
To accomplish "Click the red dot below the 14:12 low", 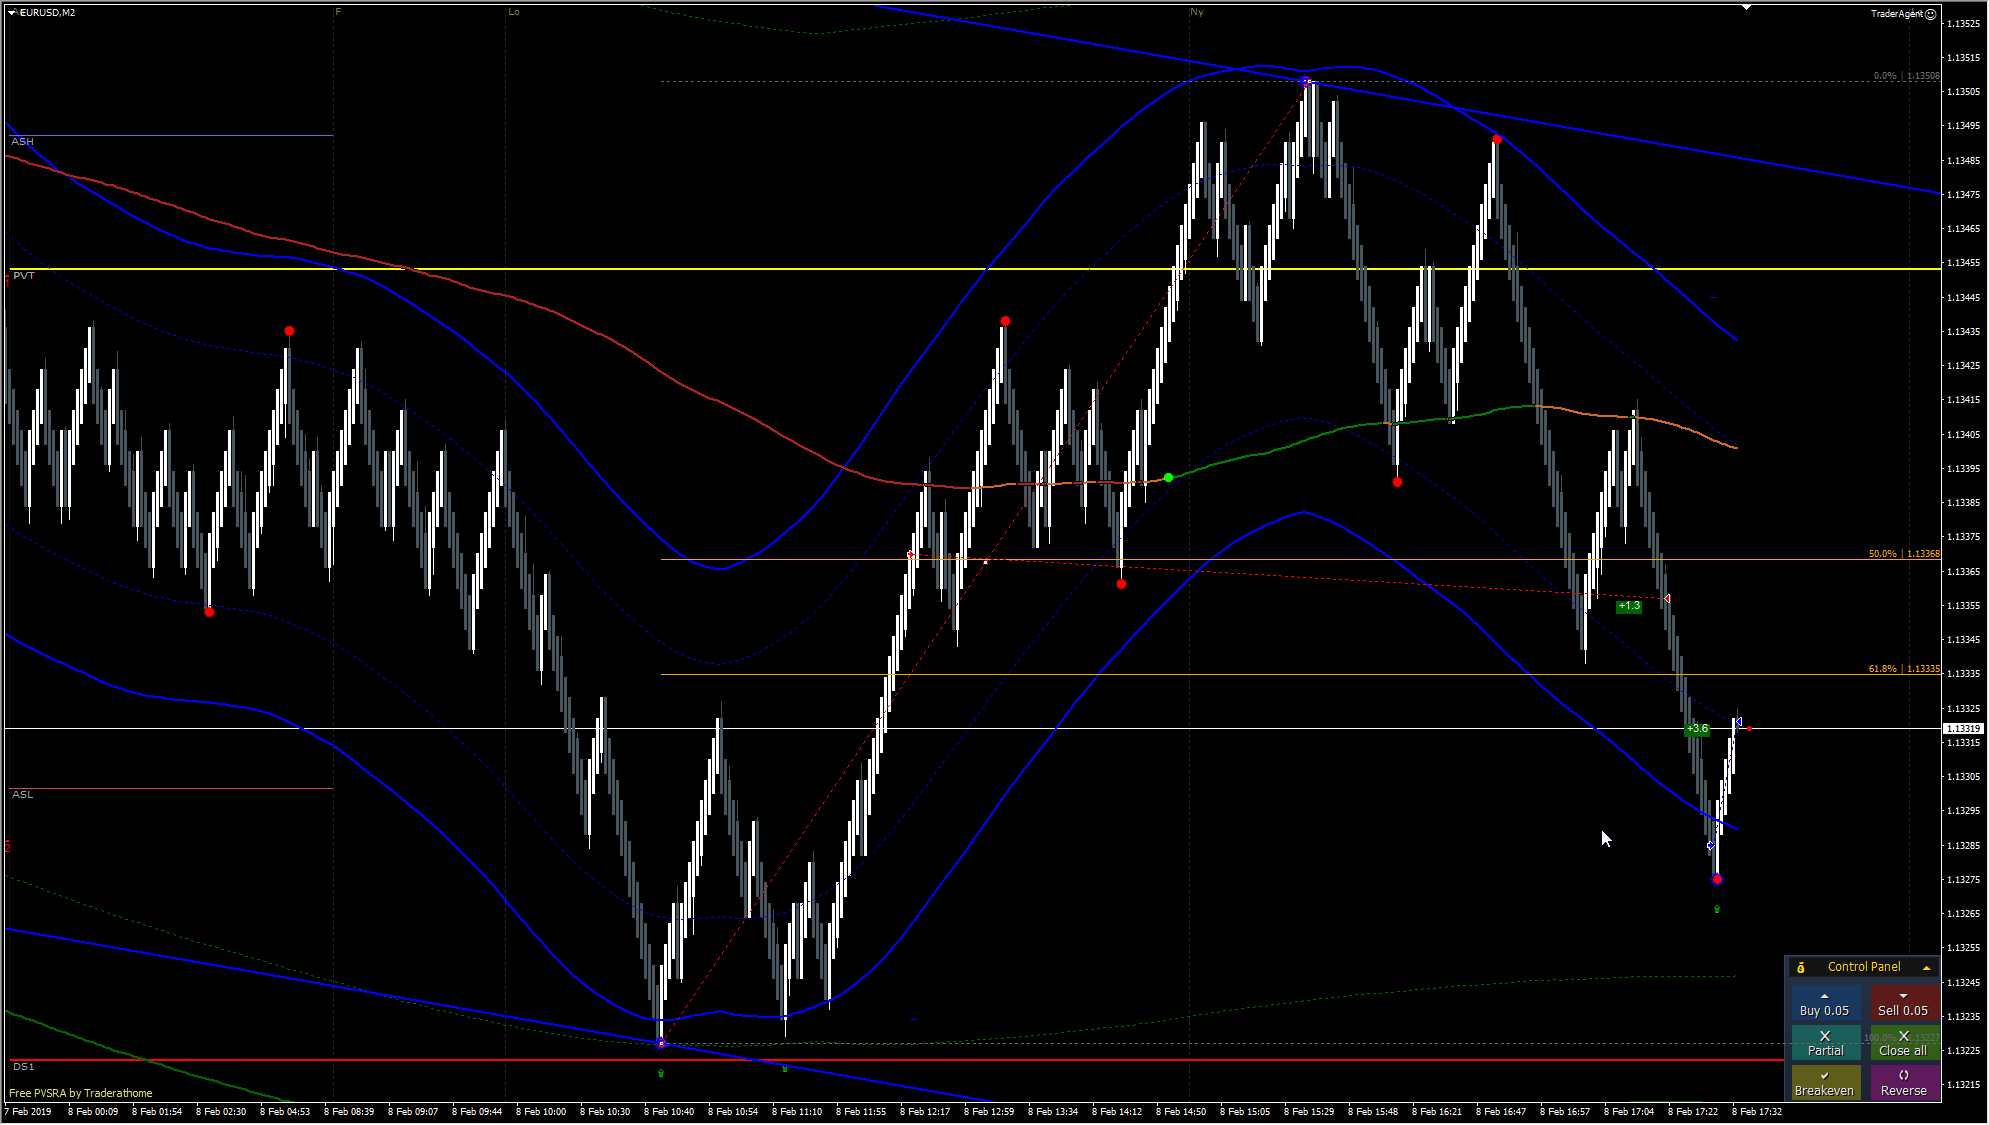I will [x=1121, y=584].
